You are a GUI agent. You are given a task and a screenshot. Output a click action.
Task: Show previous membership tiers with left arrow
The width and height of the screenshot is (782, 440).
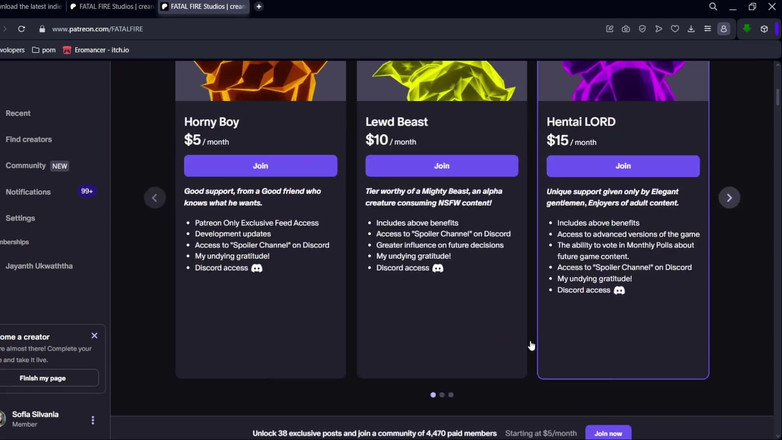pos(154,198)
